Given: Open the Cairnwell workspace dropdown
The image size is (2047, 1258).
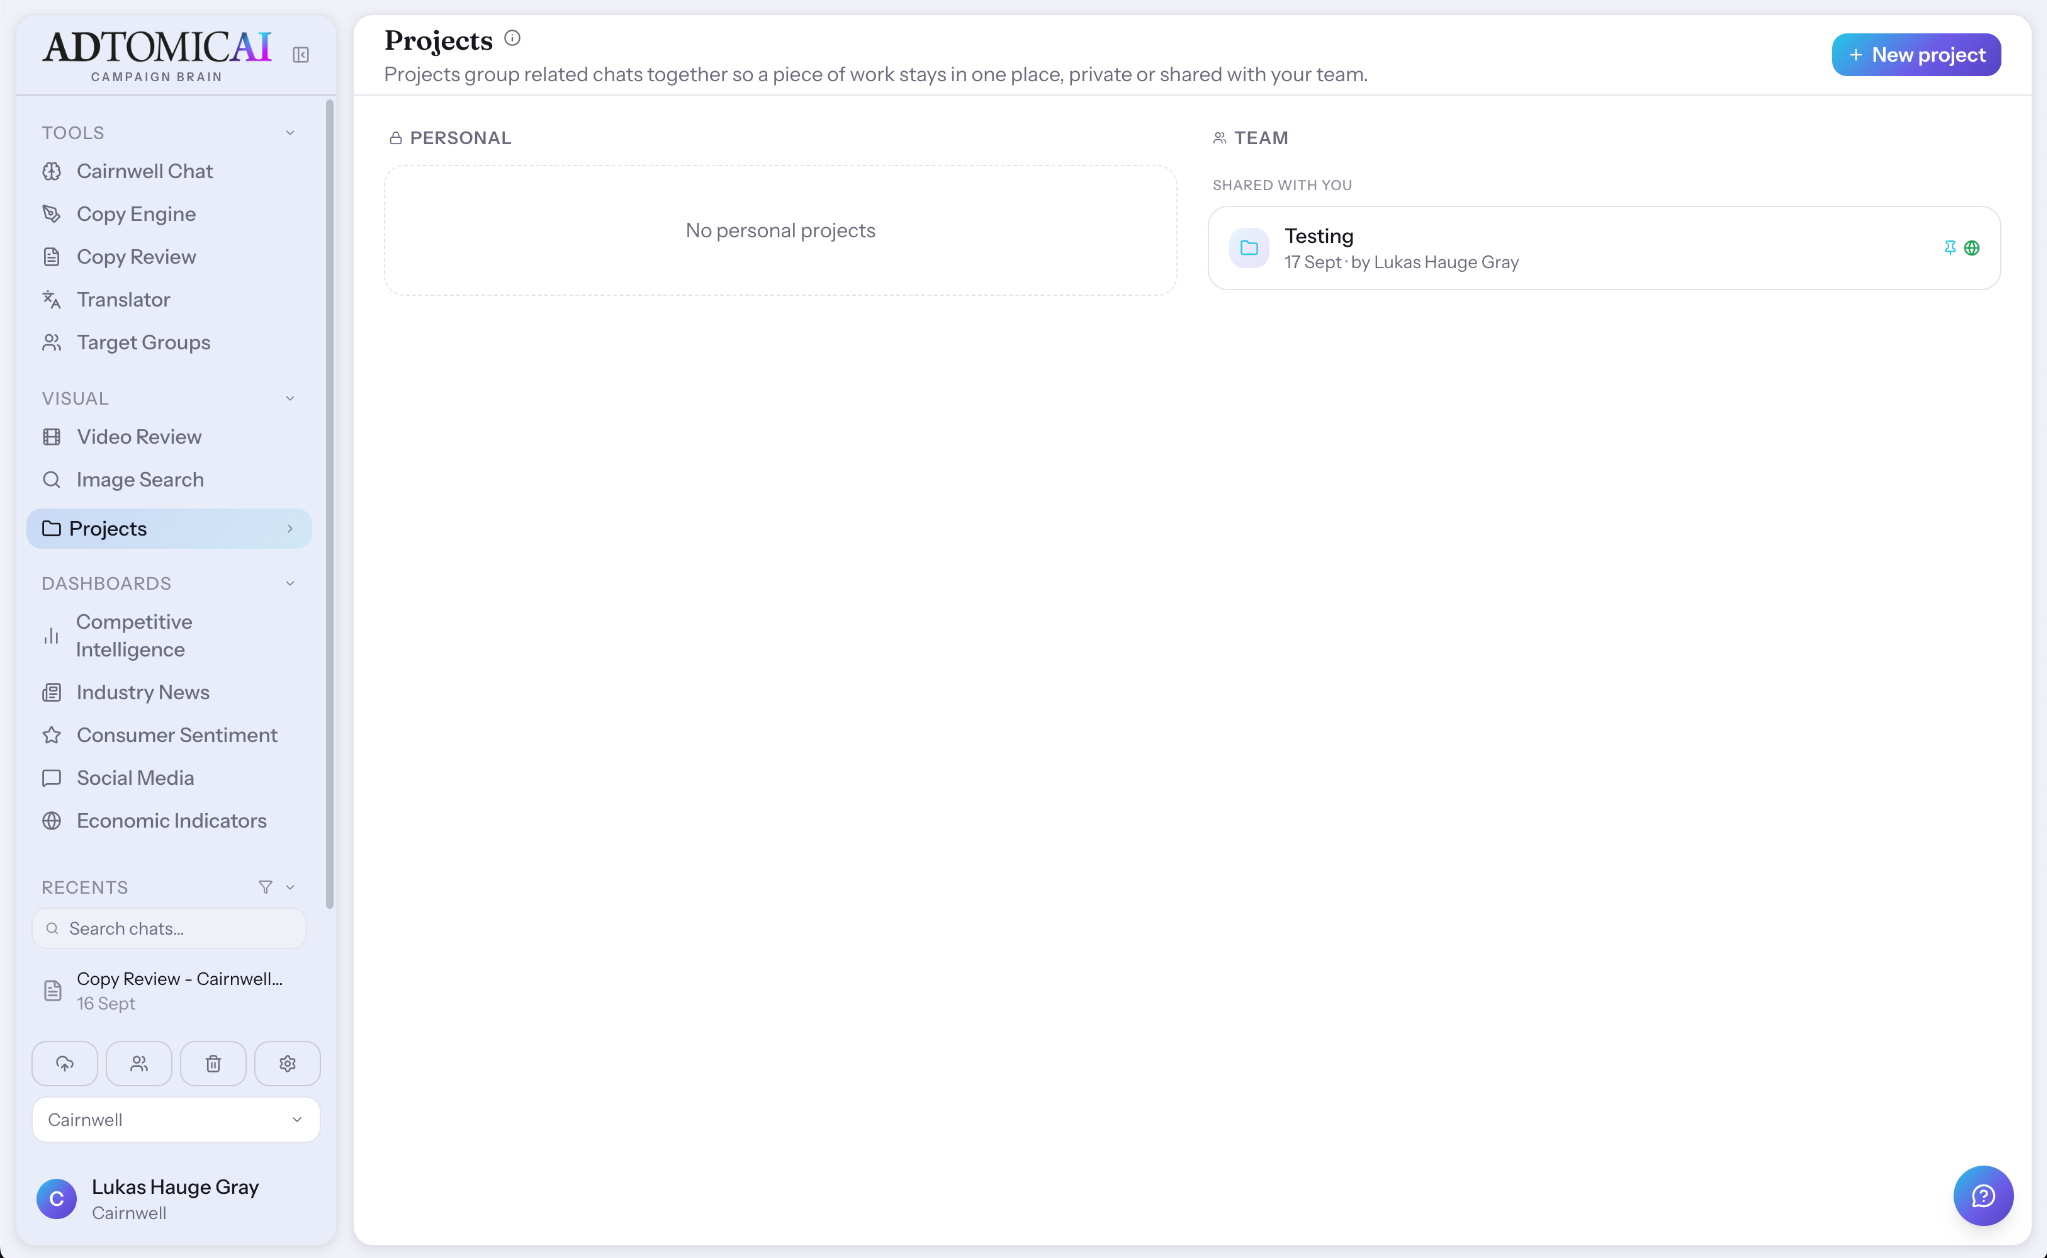Looking at the screenshot, I should click(x=176, y=1120).
